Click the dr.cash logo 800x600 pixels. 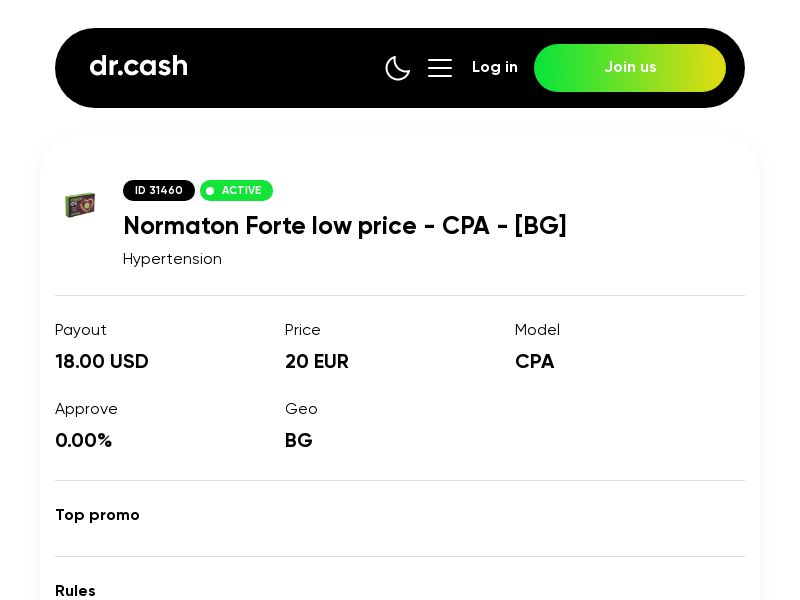click(138, 66)
